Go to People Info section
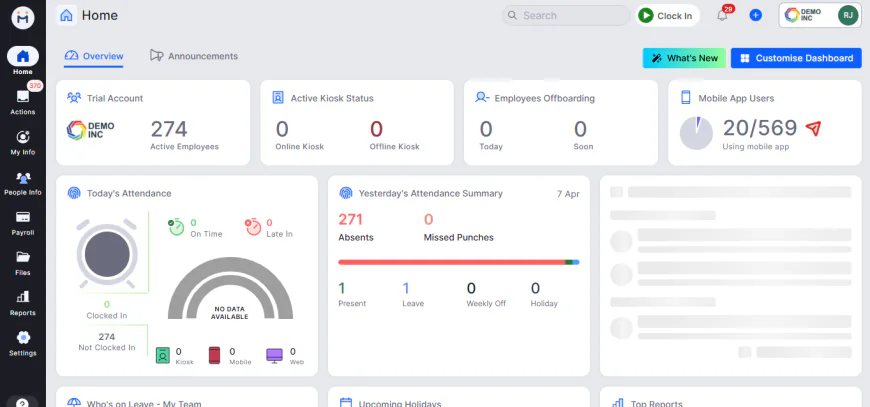 pos(22,178)
